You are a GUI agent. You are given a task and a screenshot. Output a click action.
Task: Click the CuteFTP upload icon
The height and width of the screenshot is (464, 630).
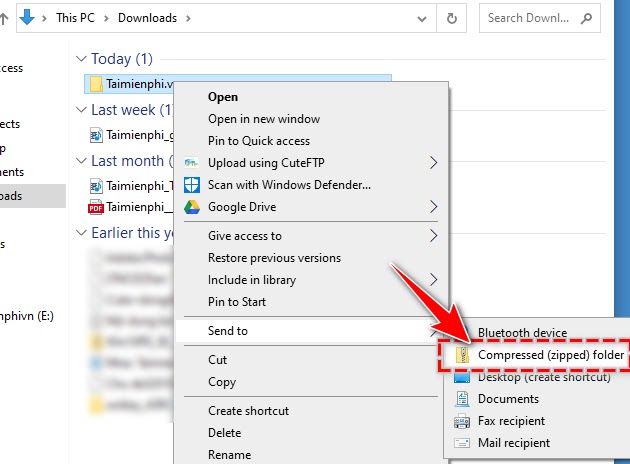(x=190, y=163)
